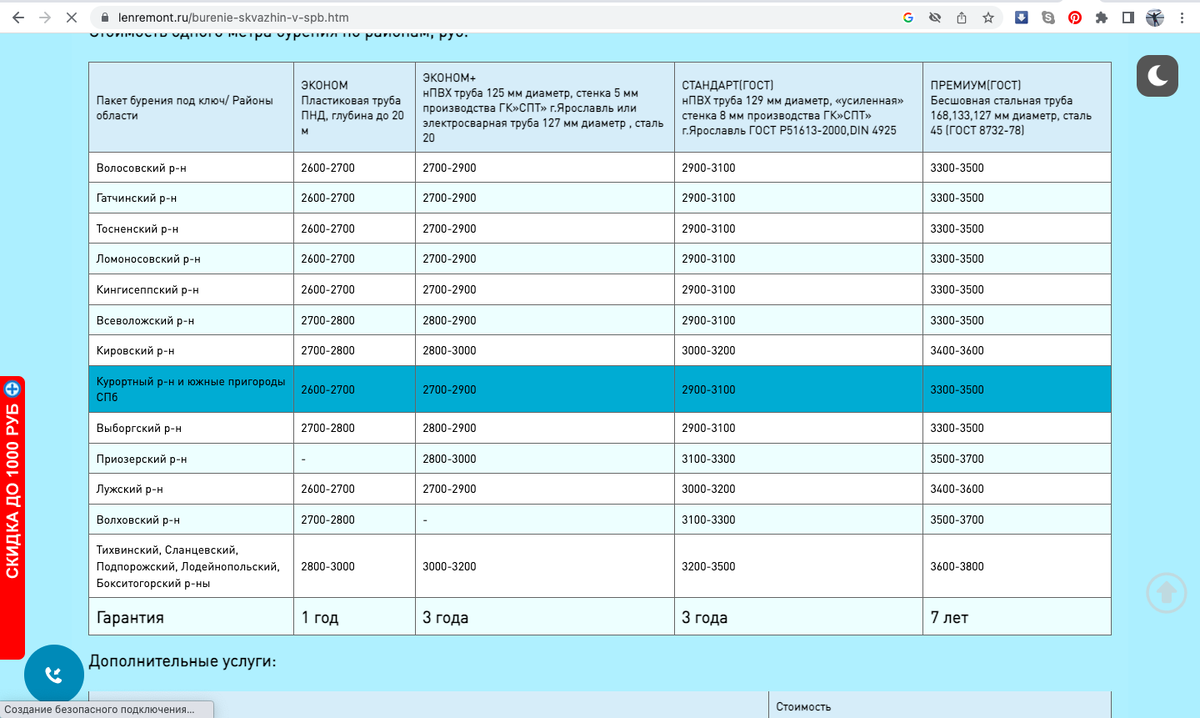This screenshot has height=718, width=1200.
Task: Click the "Создание безопасного подключения" status text
Action: coord(98,708)
